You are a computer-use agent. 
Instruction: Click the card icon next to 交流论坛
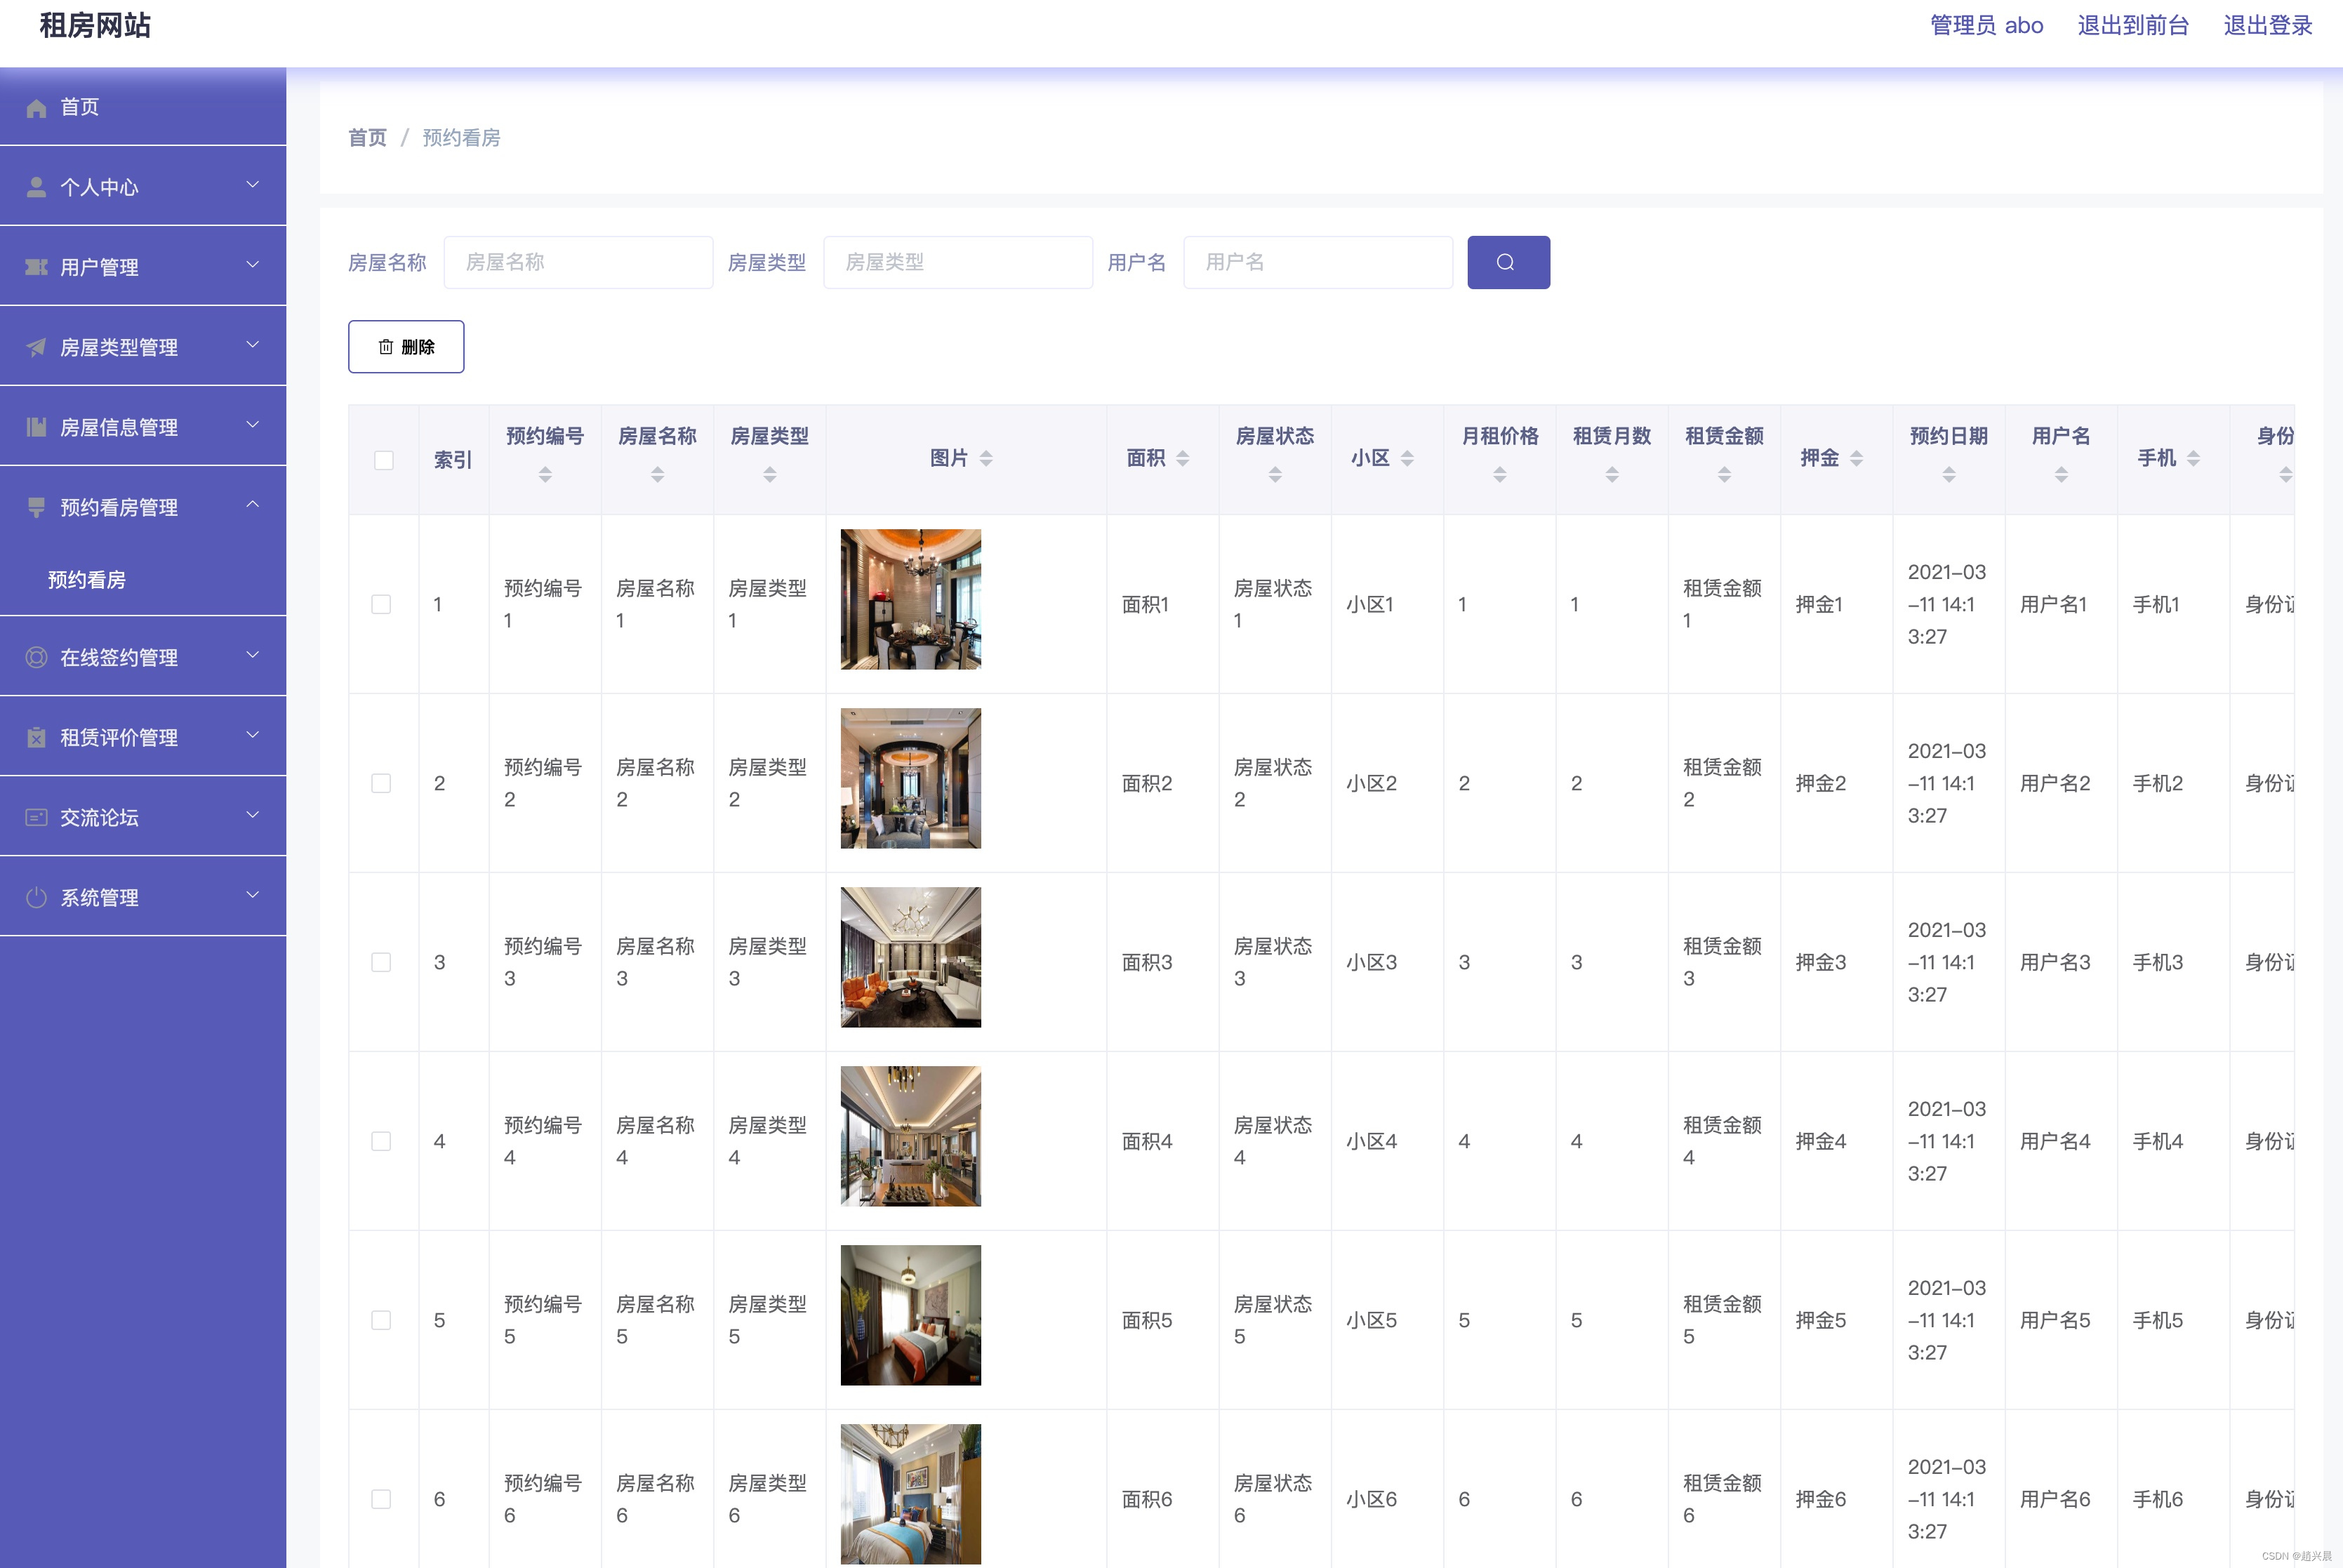36,817
